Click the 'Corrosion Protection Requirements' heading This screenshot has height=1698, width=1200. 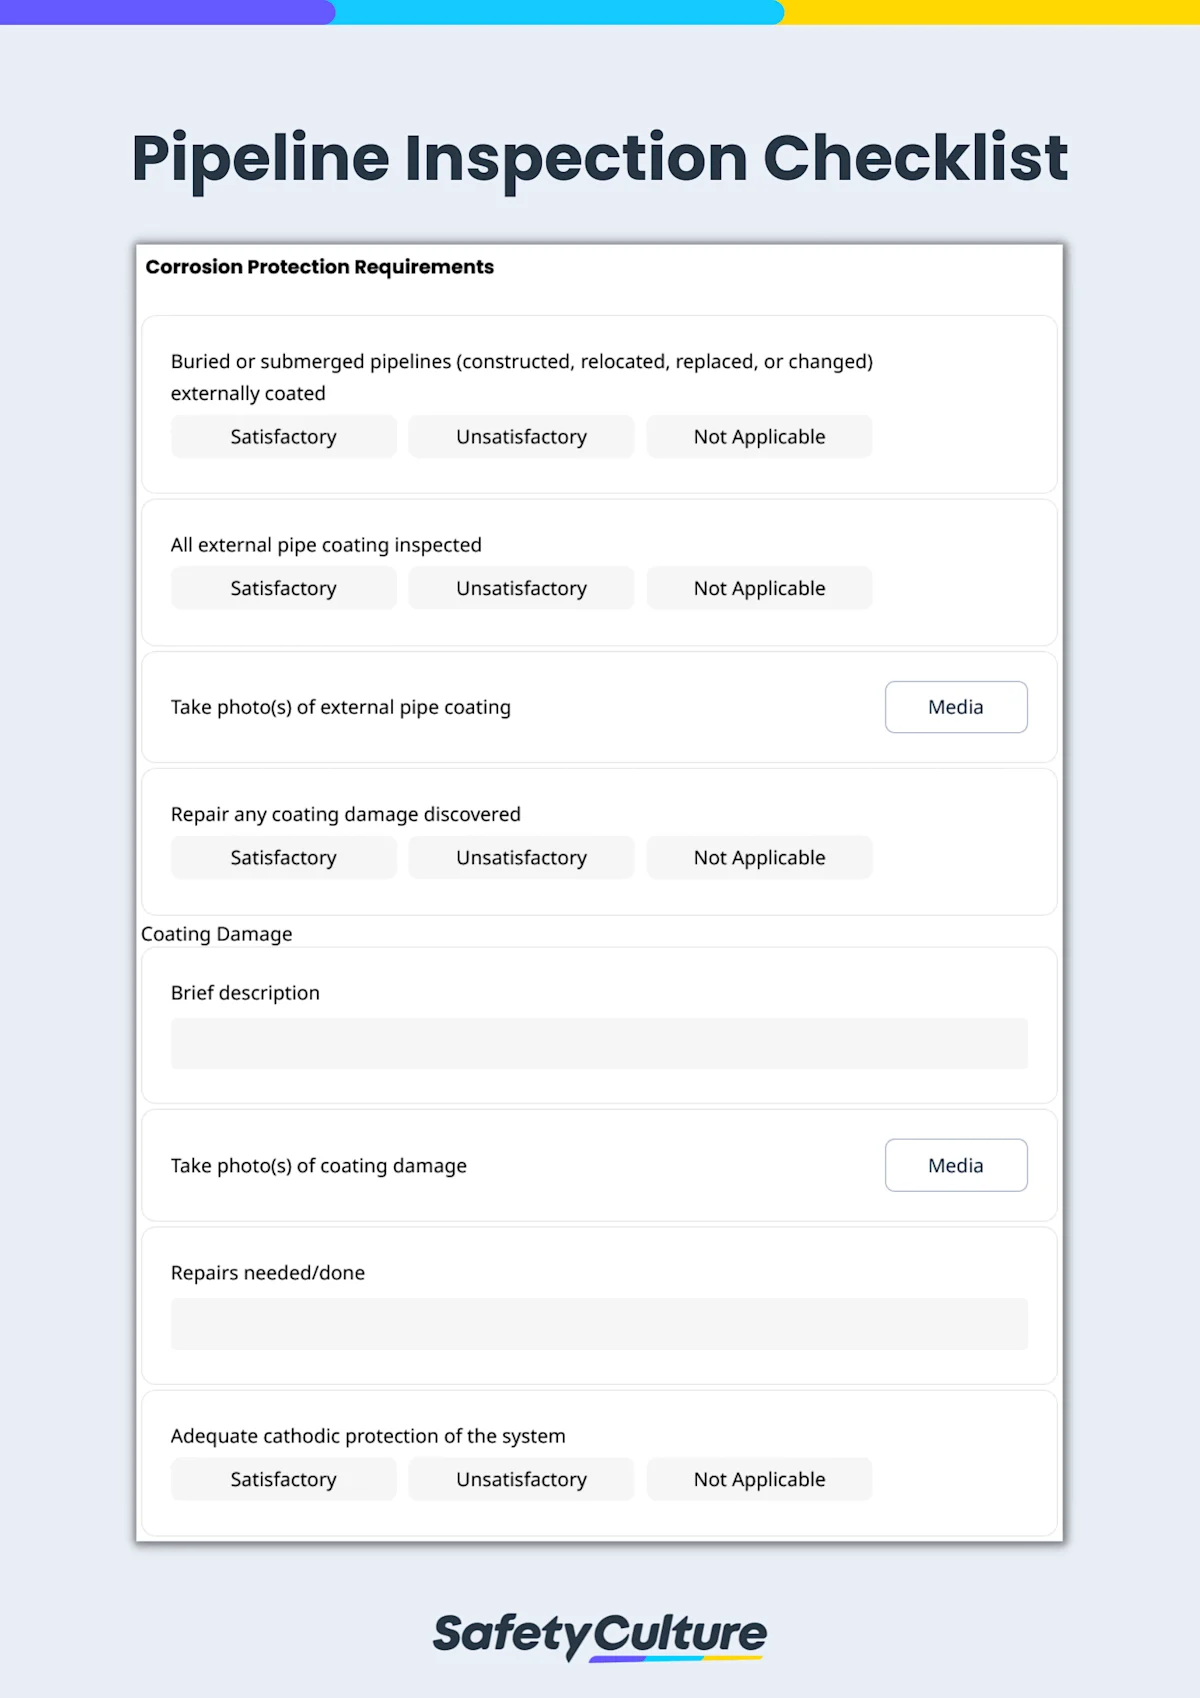pos(320,267)
